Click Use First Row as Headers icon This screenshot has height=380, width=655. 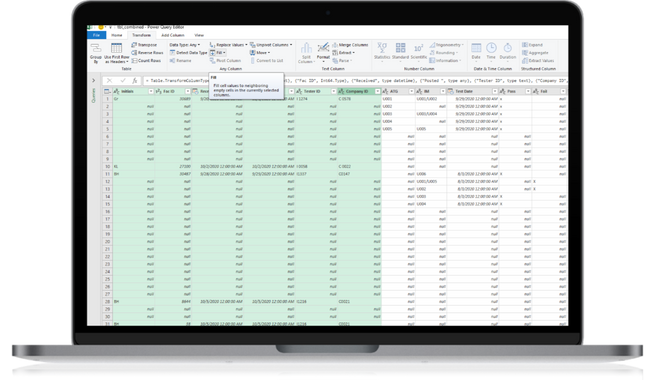[117, 48]
